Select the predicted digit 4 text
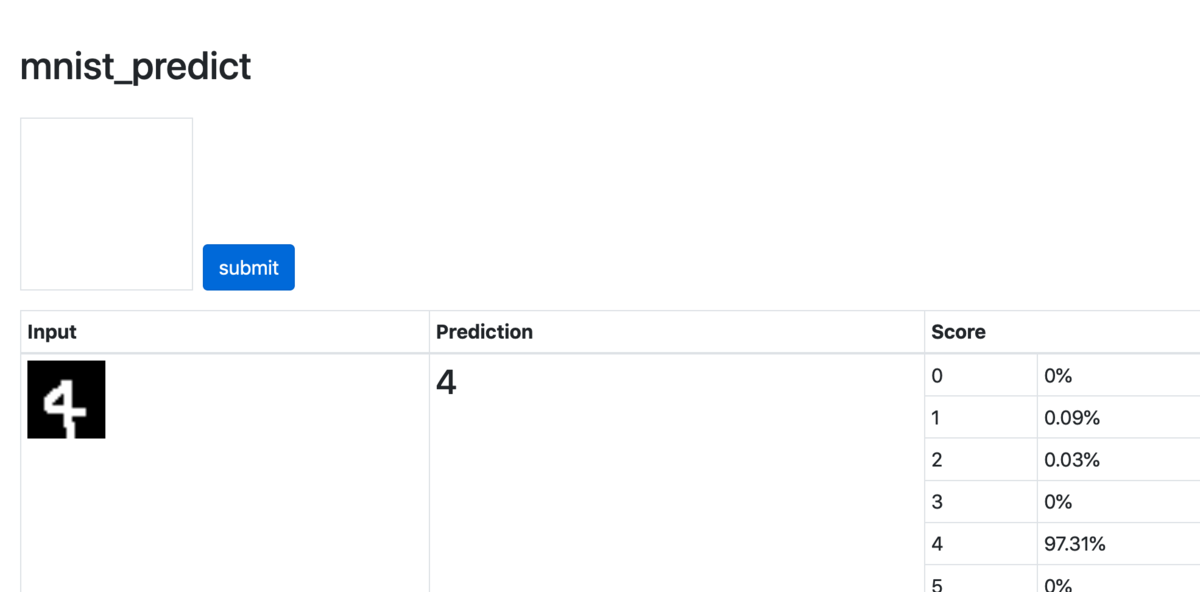Image resolution: width=1200 pixels, height=592 pixels. click(x=446, y=382)
